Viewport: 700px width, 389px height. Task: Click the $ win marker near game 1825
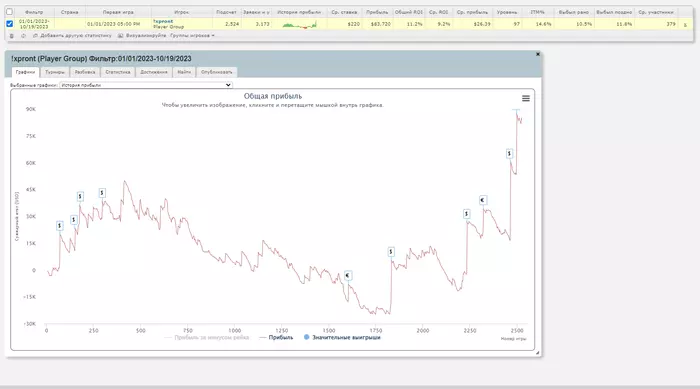click(x=391, y=252)
